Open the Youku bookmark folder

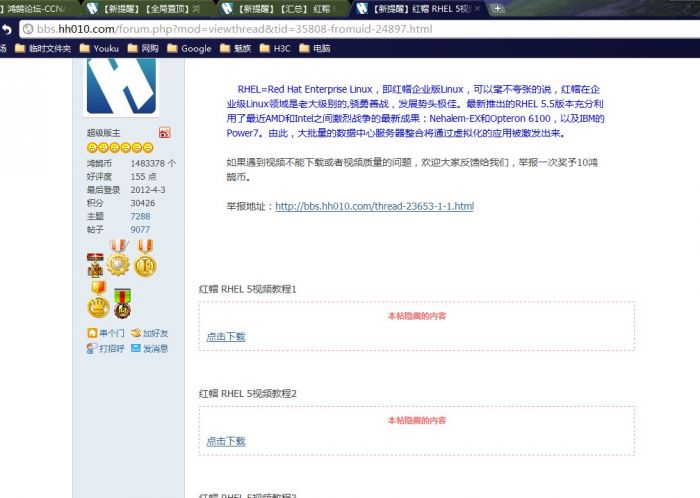coord(99,48)
